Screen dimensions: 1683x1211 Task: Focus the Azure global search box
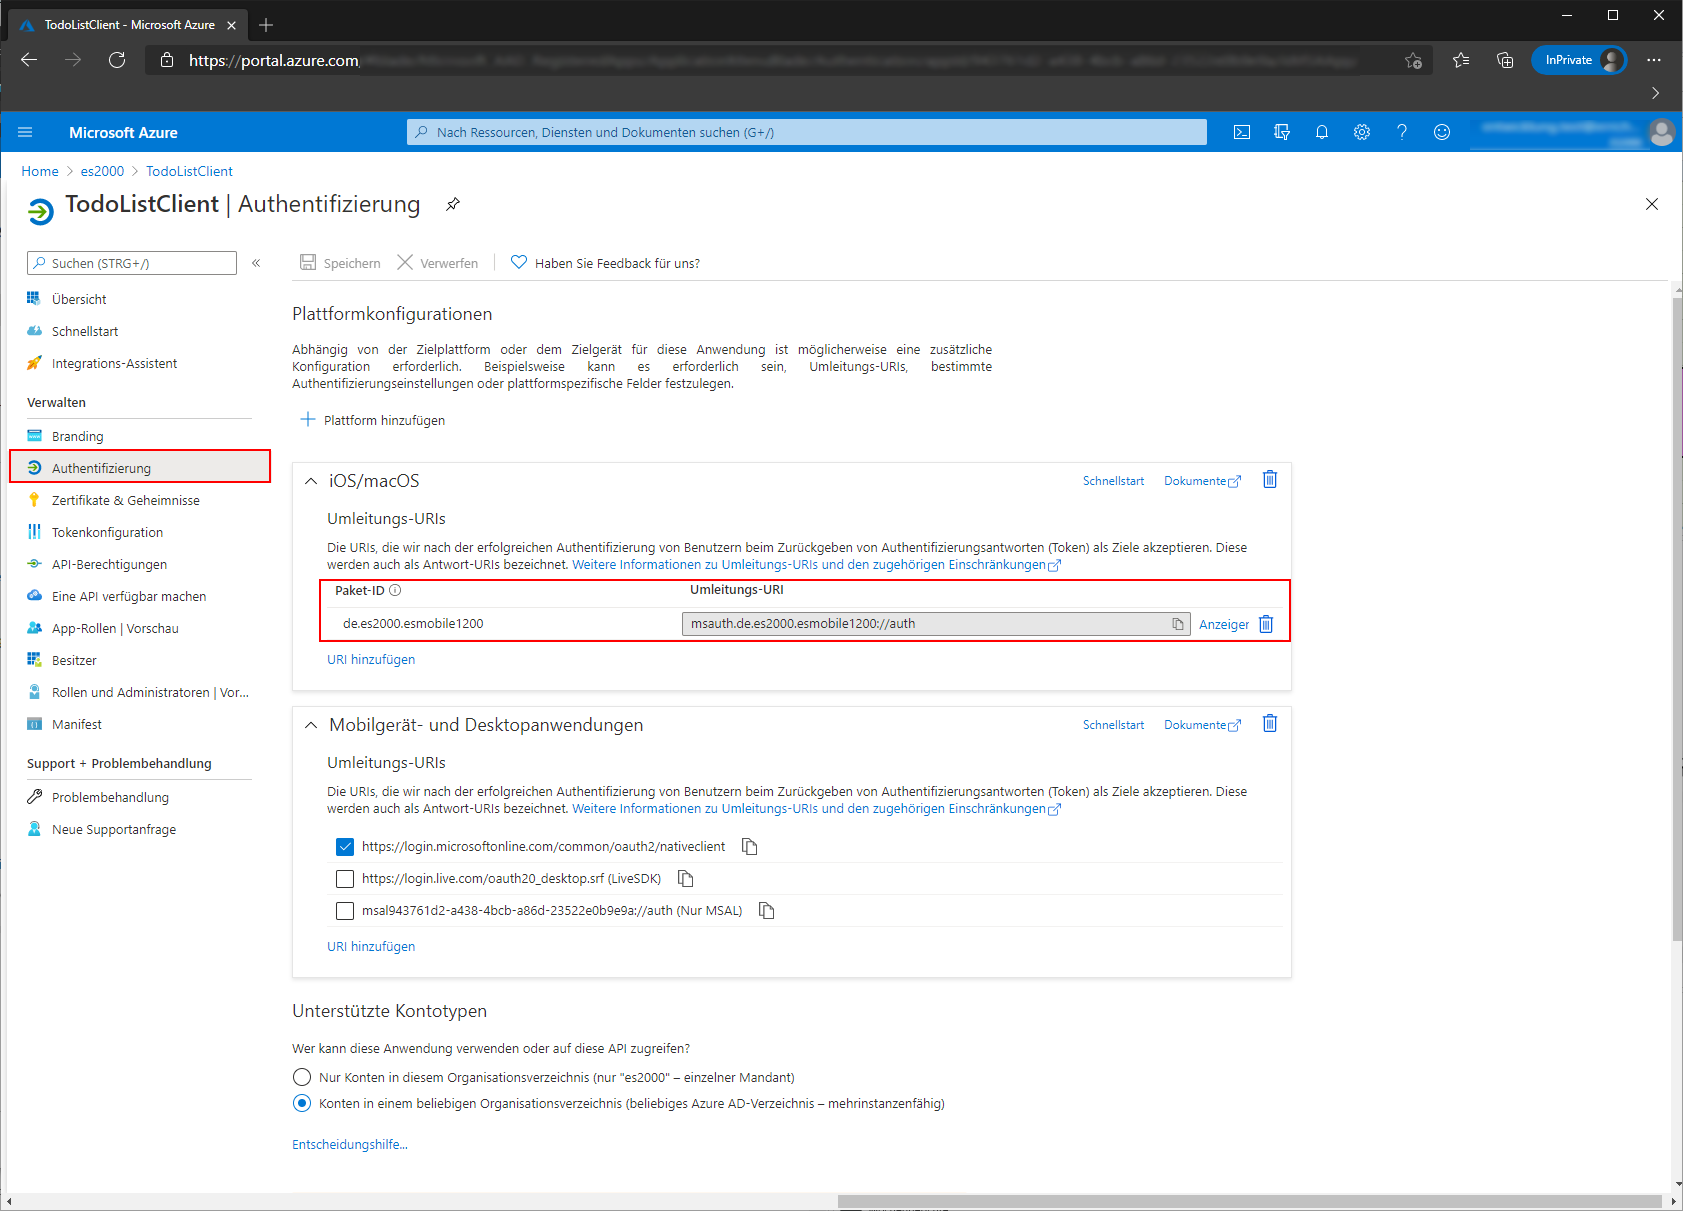pos(807,132)
